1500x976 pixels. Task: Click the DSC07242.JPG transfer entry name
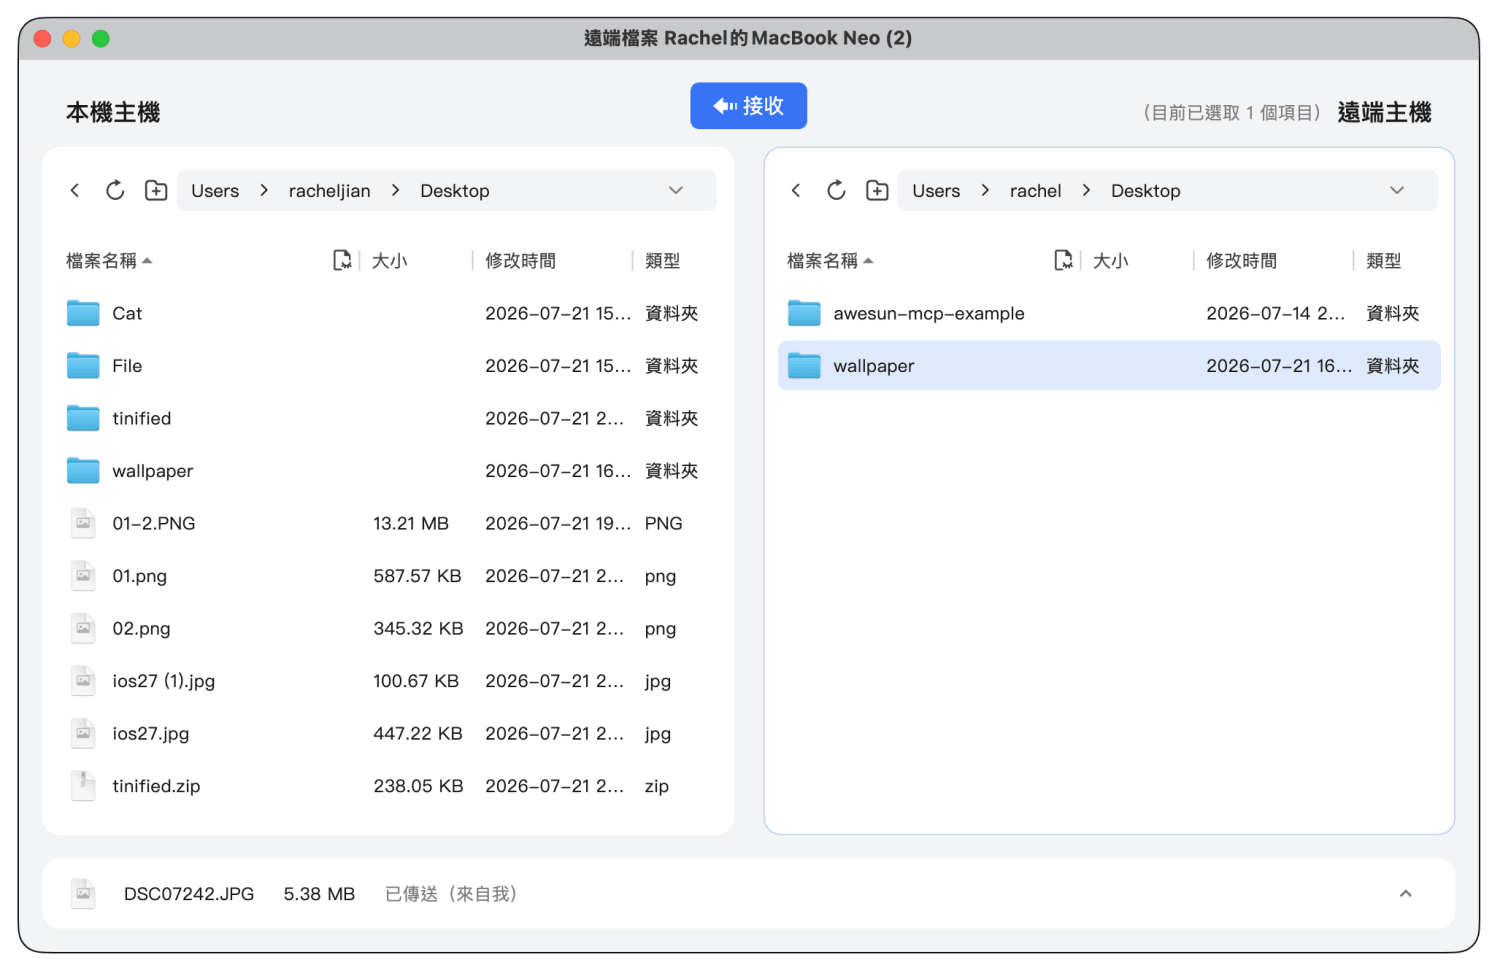tap(189, 894)
